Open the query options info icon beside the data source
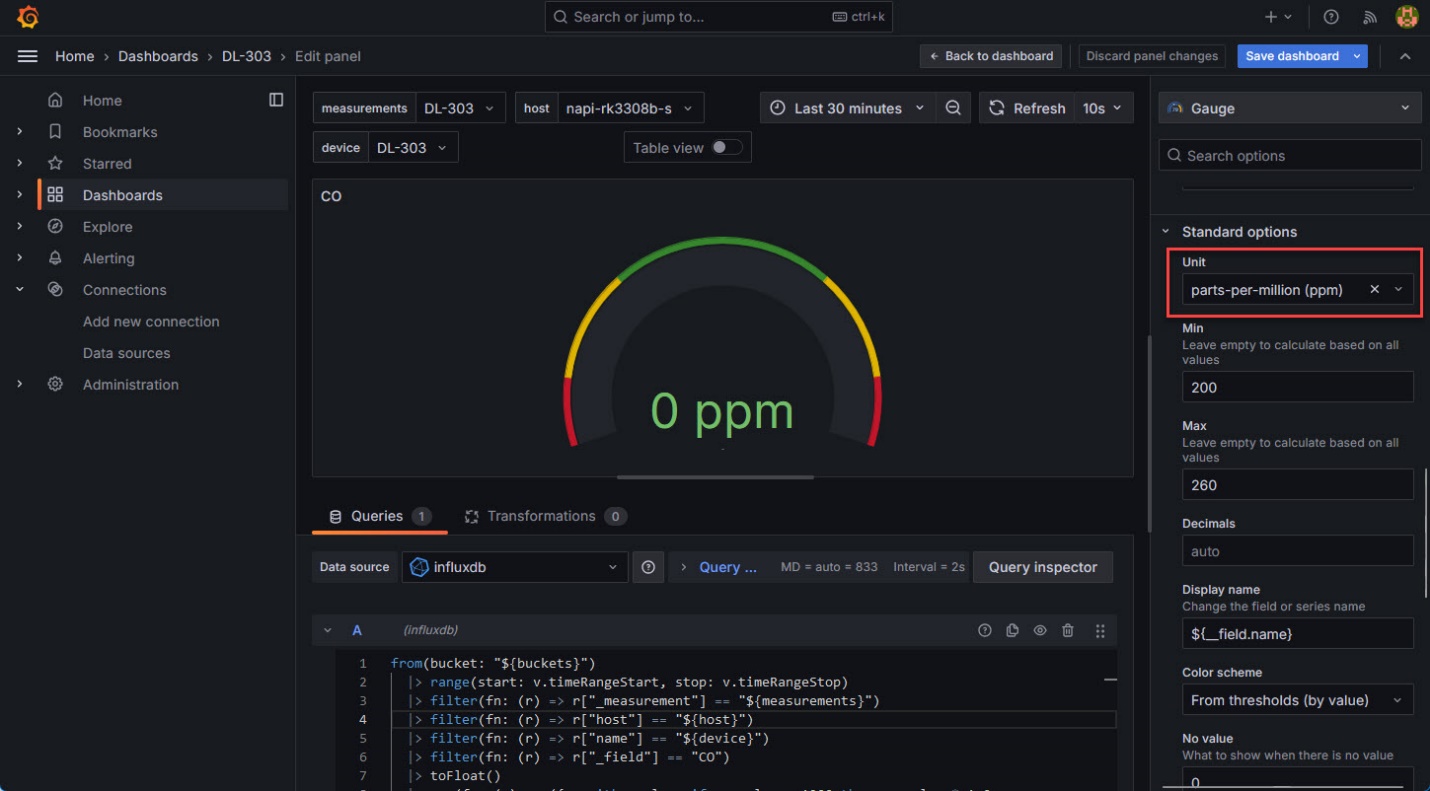Screen dimensions: 1430x791 (x=648, y=567)
